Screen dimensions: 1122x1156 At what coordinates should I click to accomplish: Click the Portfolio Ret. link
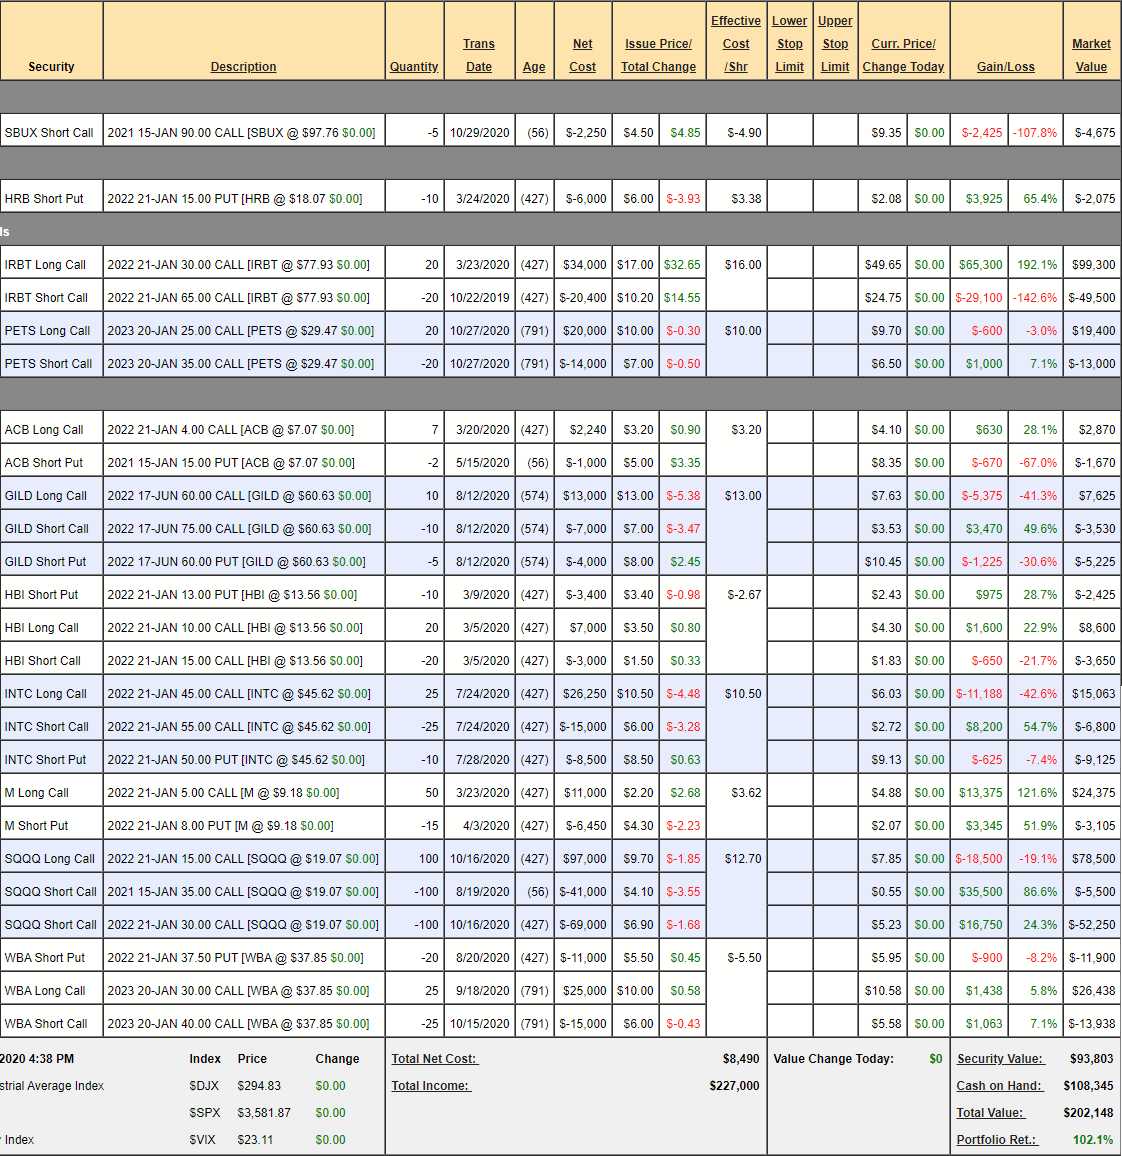coord(996,1140)
